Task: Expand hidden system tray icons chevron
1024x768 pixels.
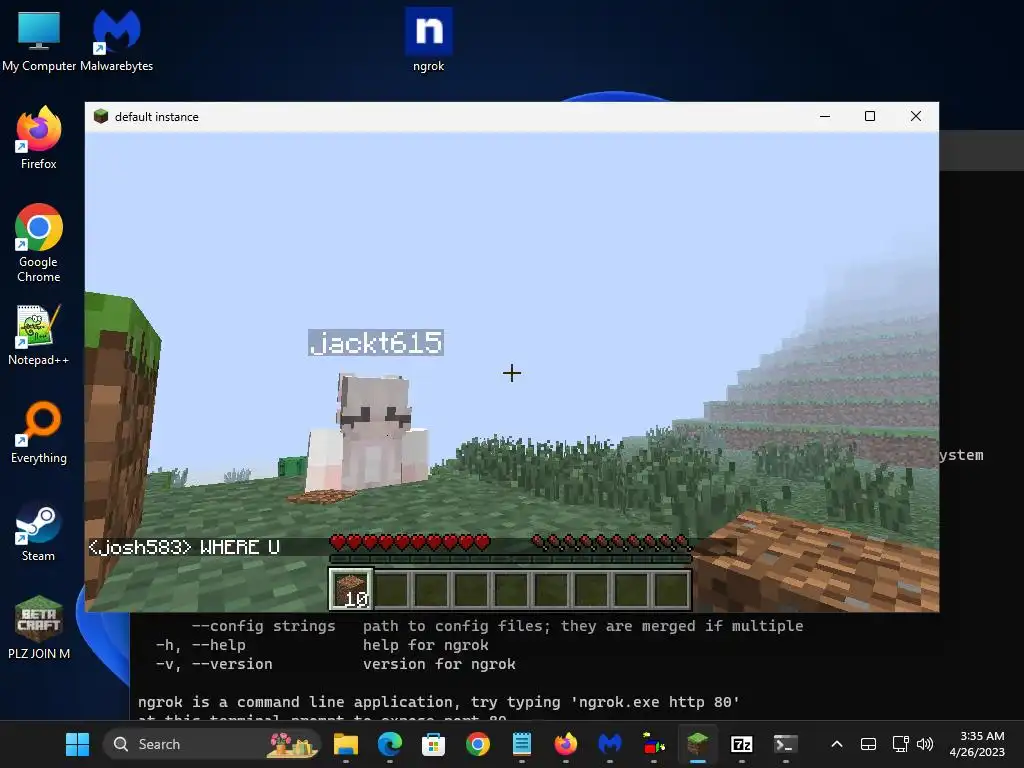Action: tap(837, 744)
